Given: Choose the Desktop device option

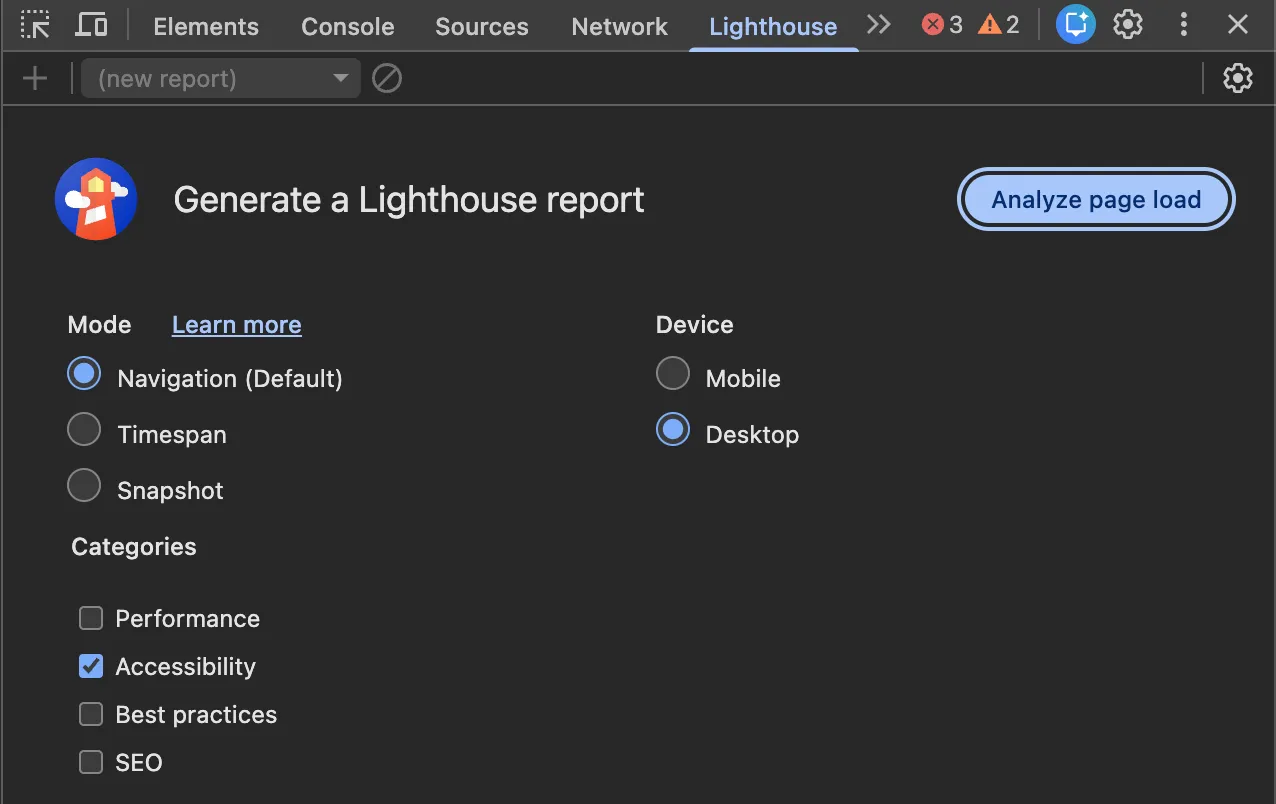Looking at the screenshot, I should [673, 430].
